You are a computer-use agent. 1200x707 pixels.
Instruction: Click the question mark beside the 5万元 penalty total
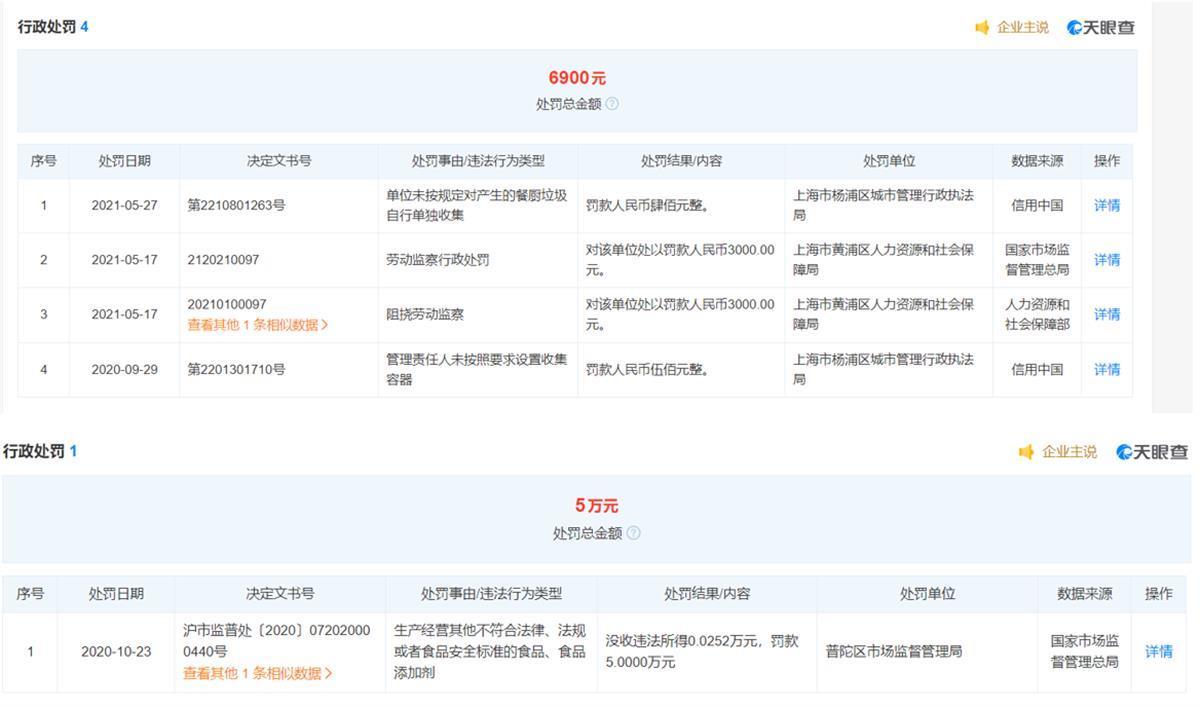click(633, 533)
